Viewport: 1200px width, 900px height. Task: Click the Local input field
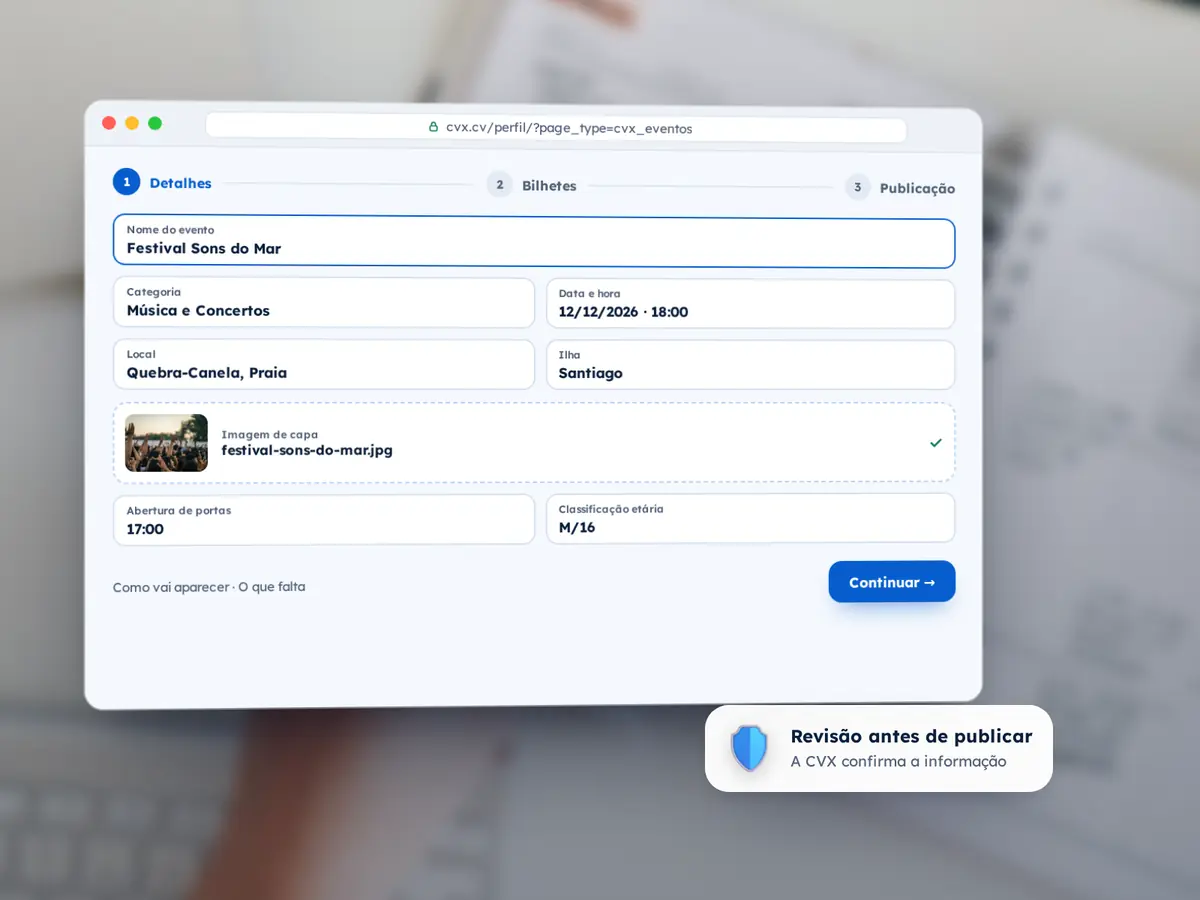click(324, 364)
